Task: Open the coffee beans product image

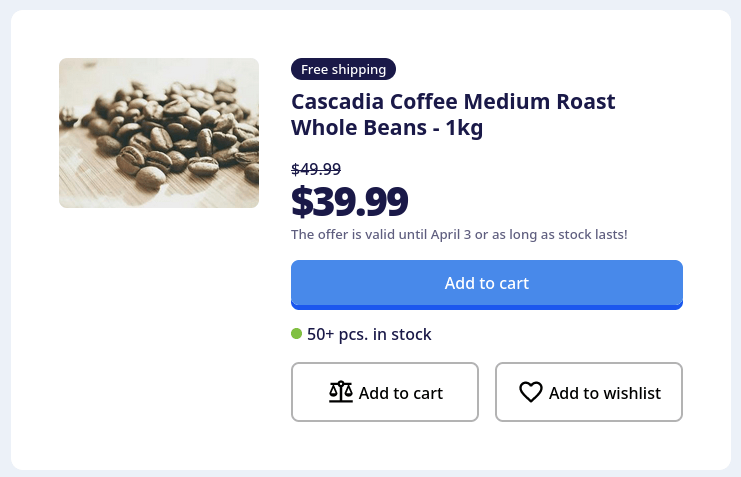Action: (x=159, y=133)
